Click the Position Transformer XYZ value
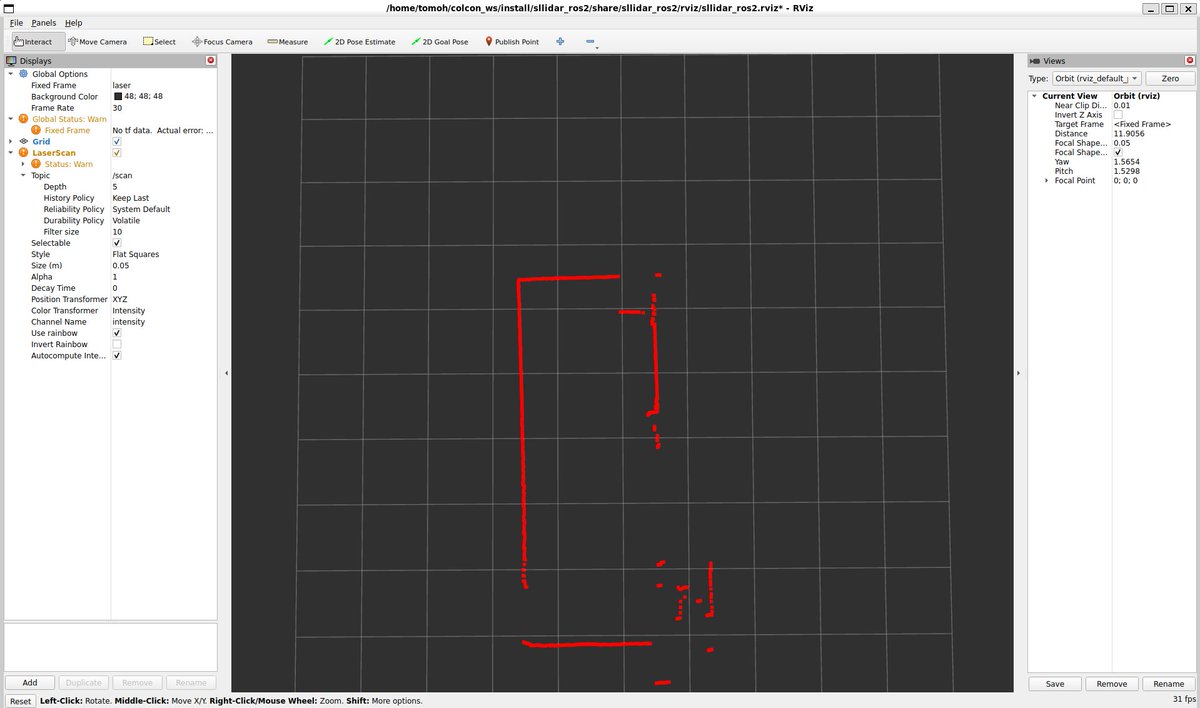Viewport: 1200px width, 708px height. click(120, 299)
